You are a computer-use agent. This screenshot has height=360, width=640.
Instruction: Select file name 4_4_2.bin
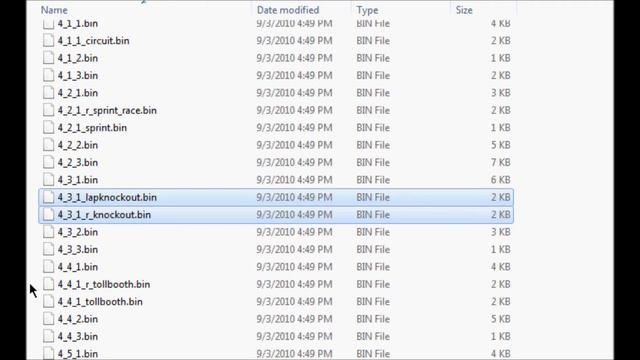click(78, 319)
